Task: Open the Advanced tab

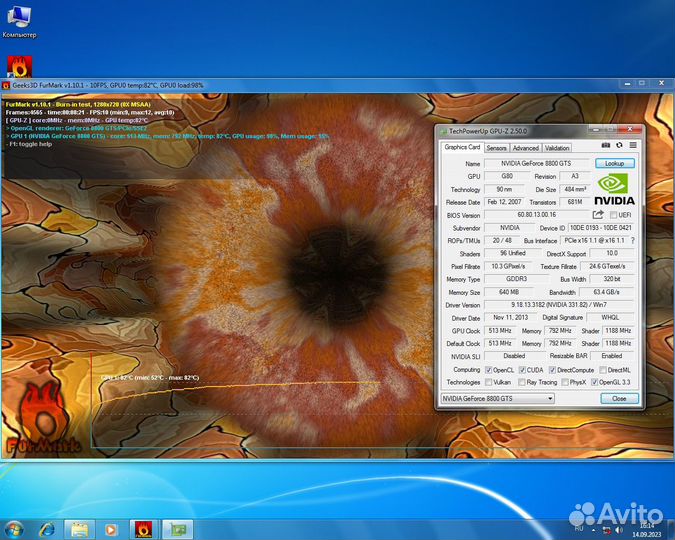Action: [x=525, y=148]
